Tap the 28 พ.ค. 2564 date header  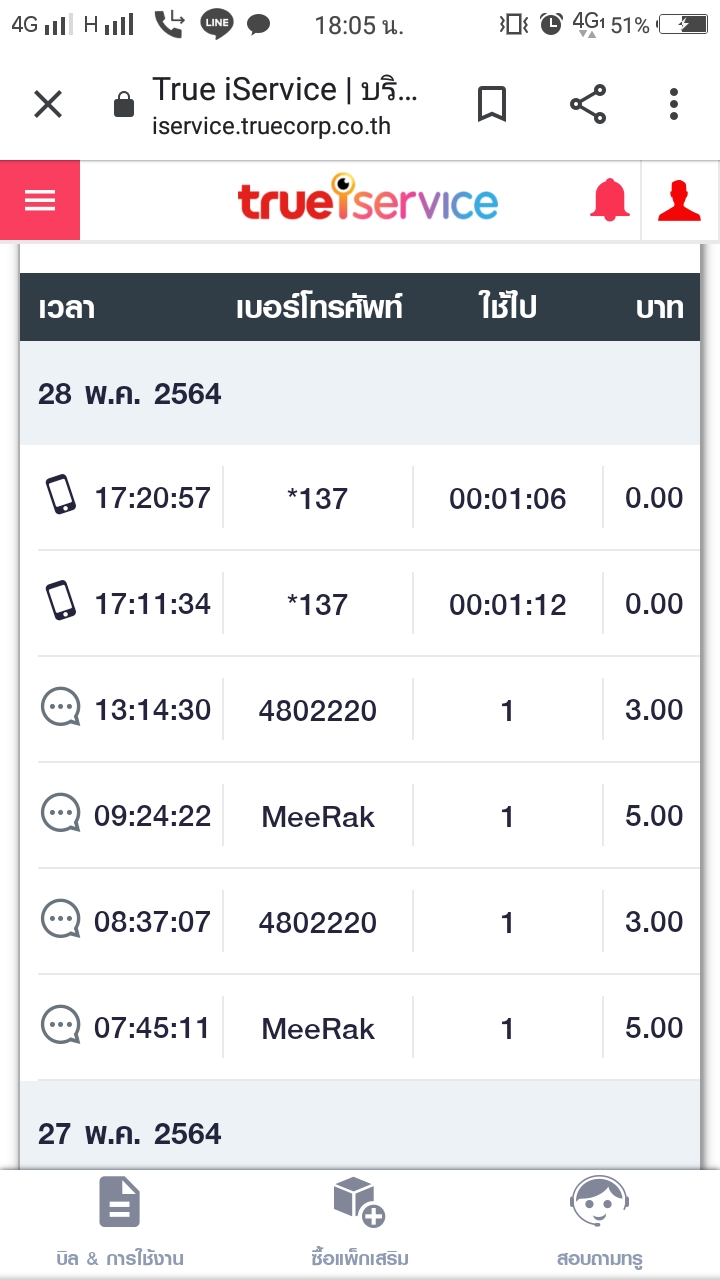[130, 394]
